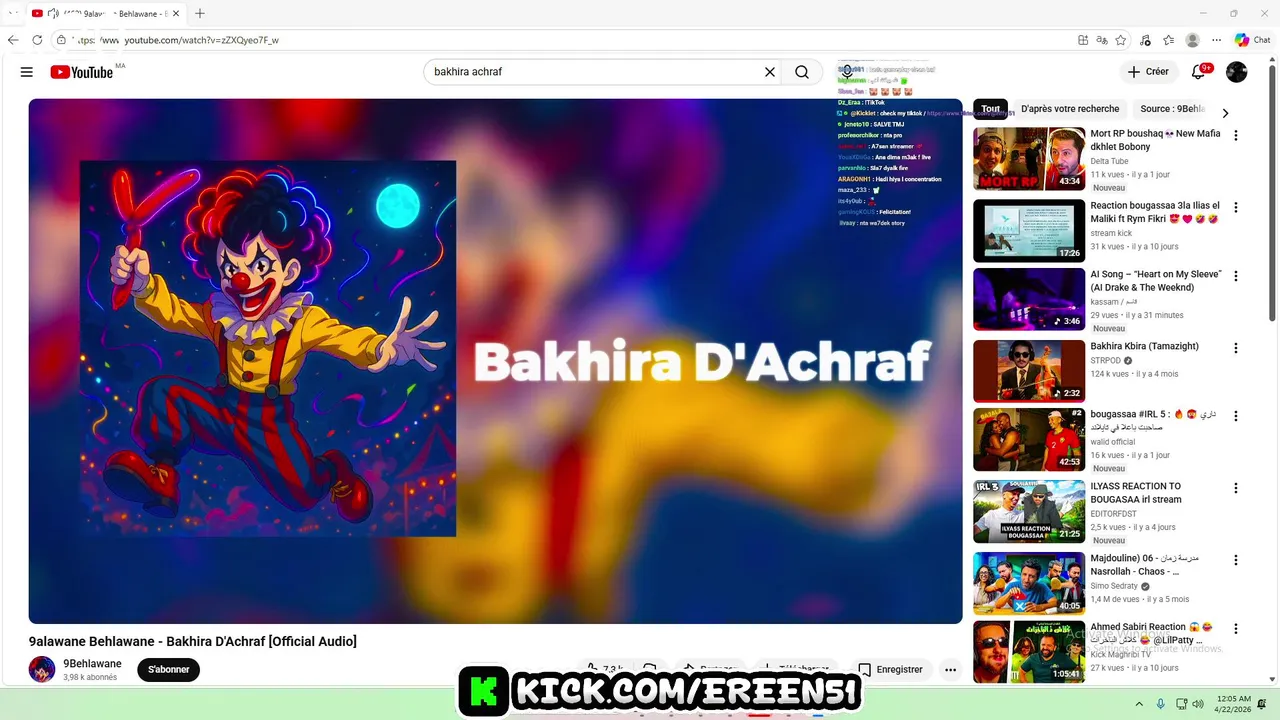Open AI Song Heart on My Sleeve title

pyautogui.click(x=1156, y=281)
